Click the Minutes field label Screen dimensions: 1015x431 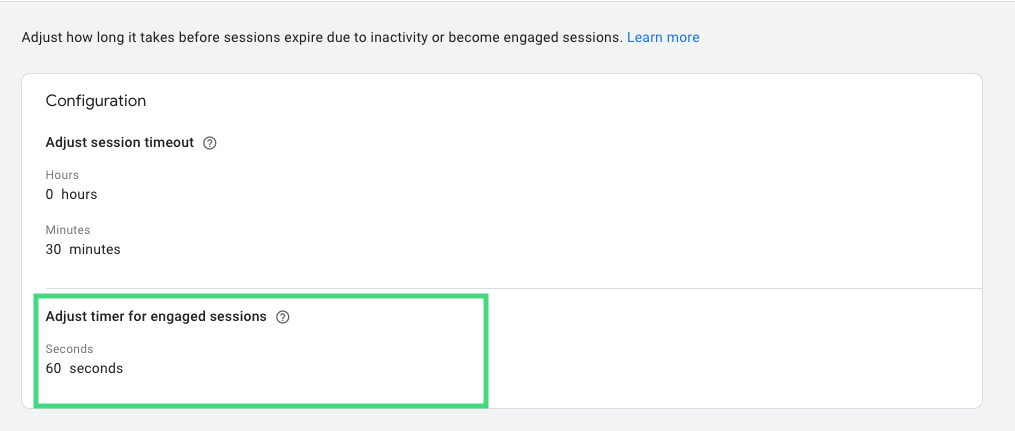click(x=68, y=230)
